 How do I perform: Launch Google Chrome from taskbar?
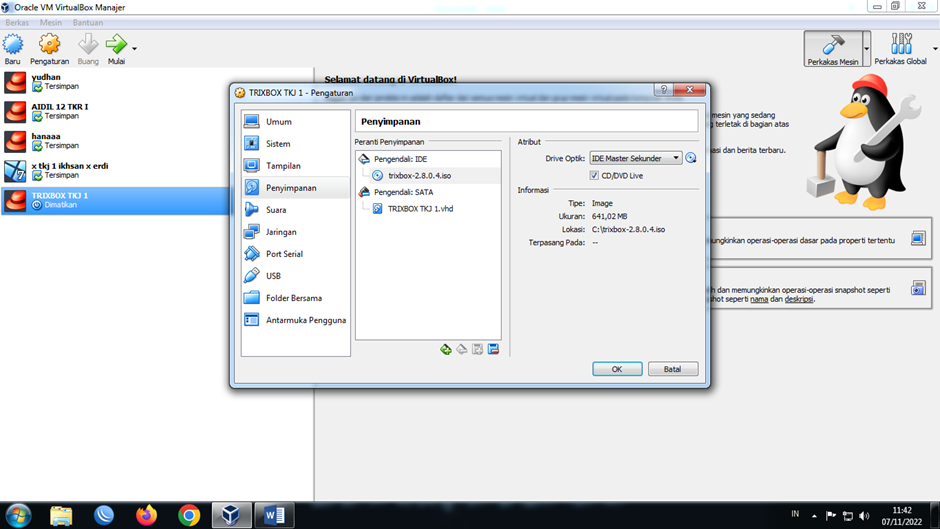pyautogui.click(x=189, y=515)
